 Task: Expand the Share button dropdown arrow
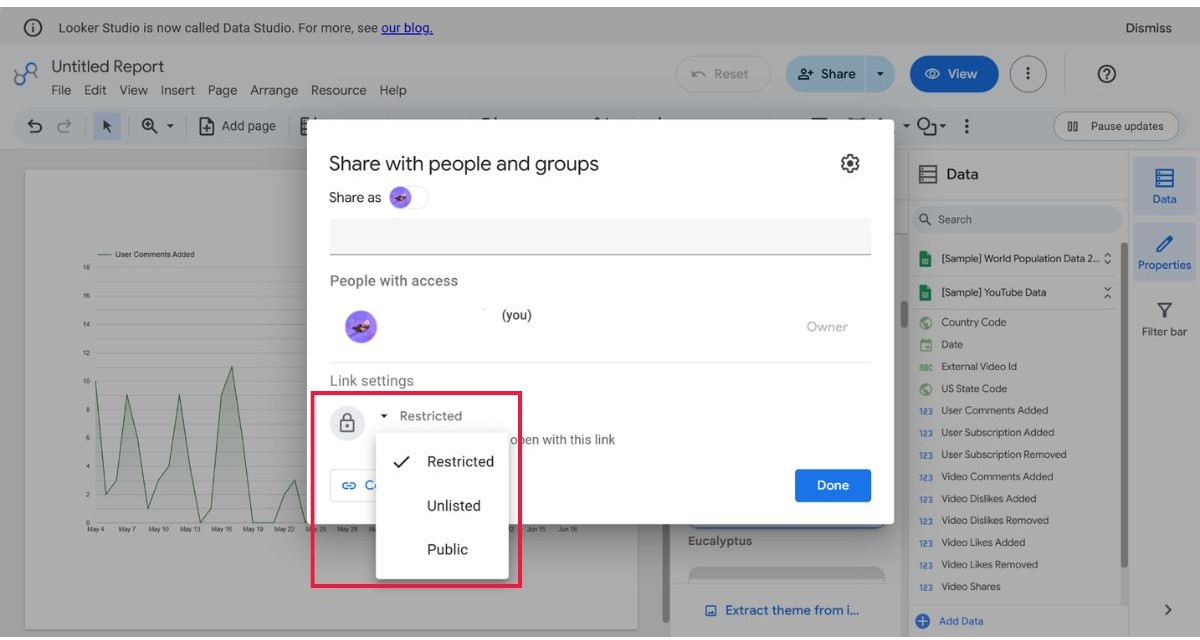coord(880,74)
